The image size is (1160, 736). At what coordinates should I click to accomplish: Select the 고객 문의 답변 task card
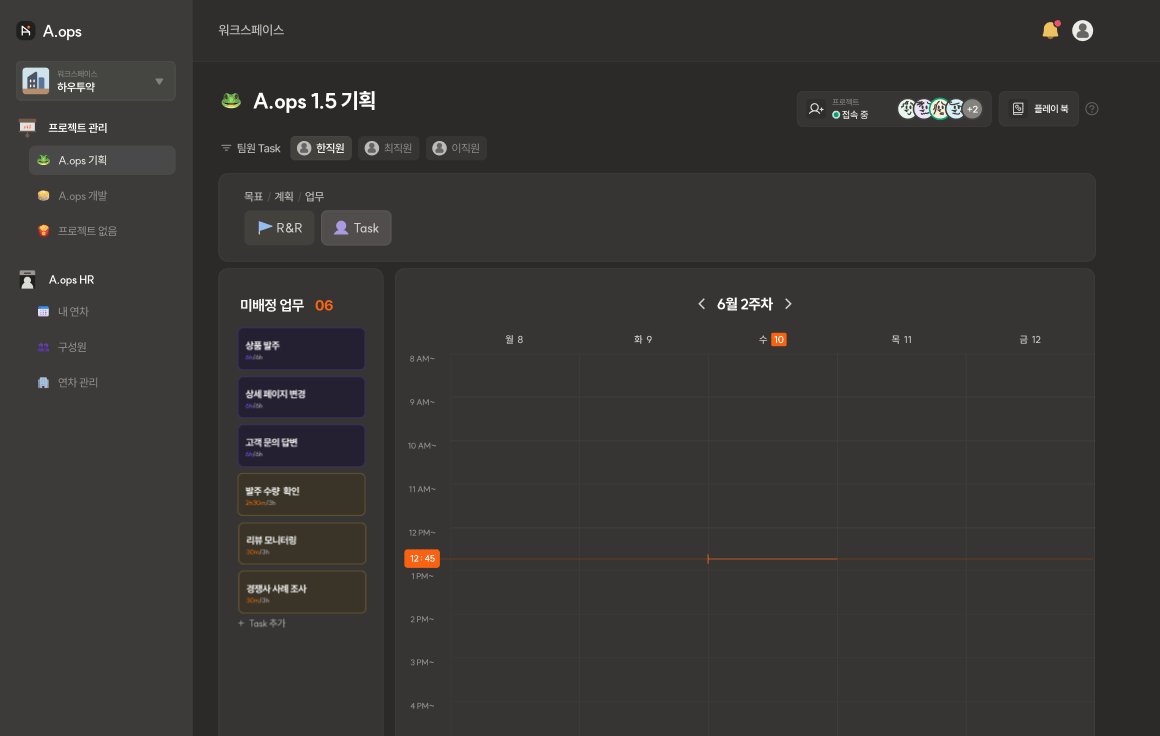click(x=301, y=445)
